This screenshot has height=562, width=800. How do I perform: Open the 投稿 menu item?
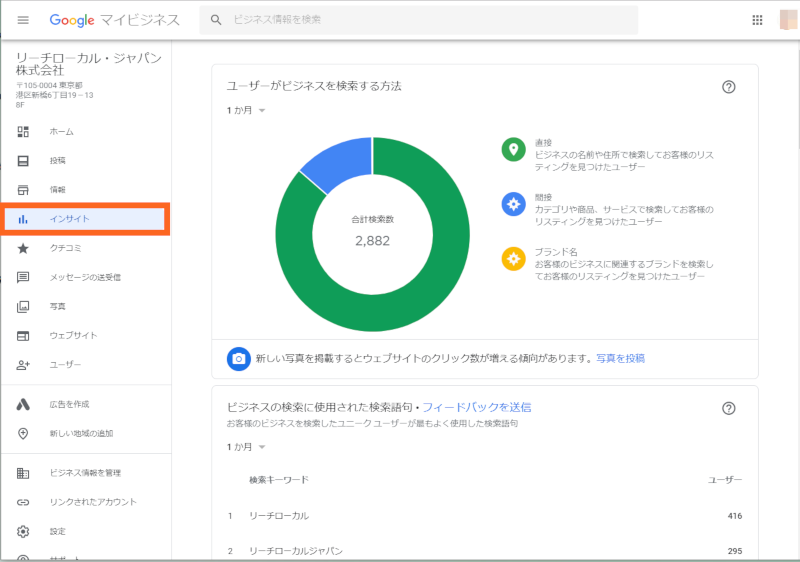pos(86,161)
